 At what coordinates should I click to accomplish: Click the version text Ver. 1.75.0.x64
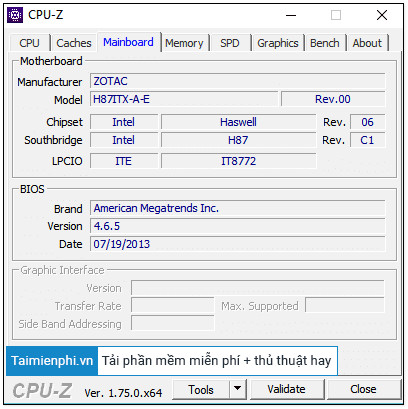(x=123, y=393)
